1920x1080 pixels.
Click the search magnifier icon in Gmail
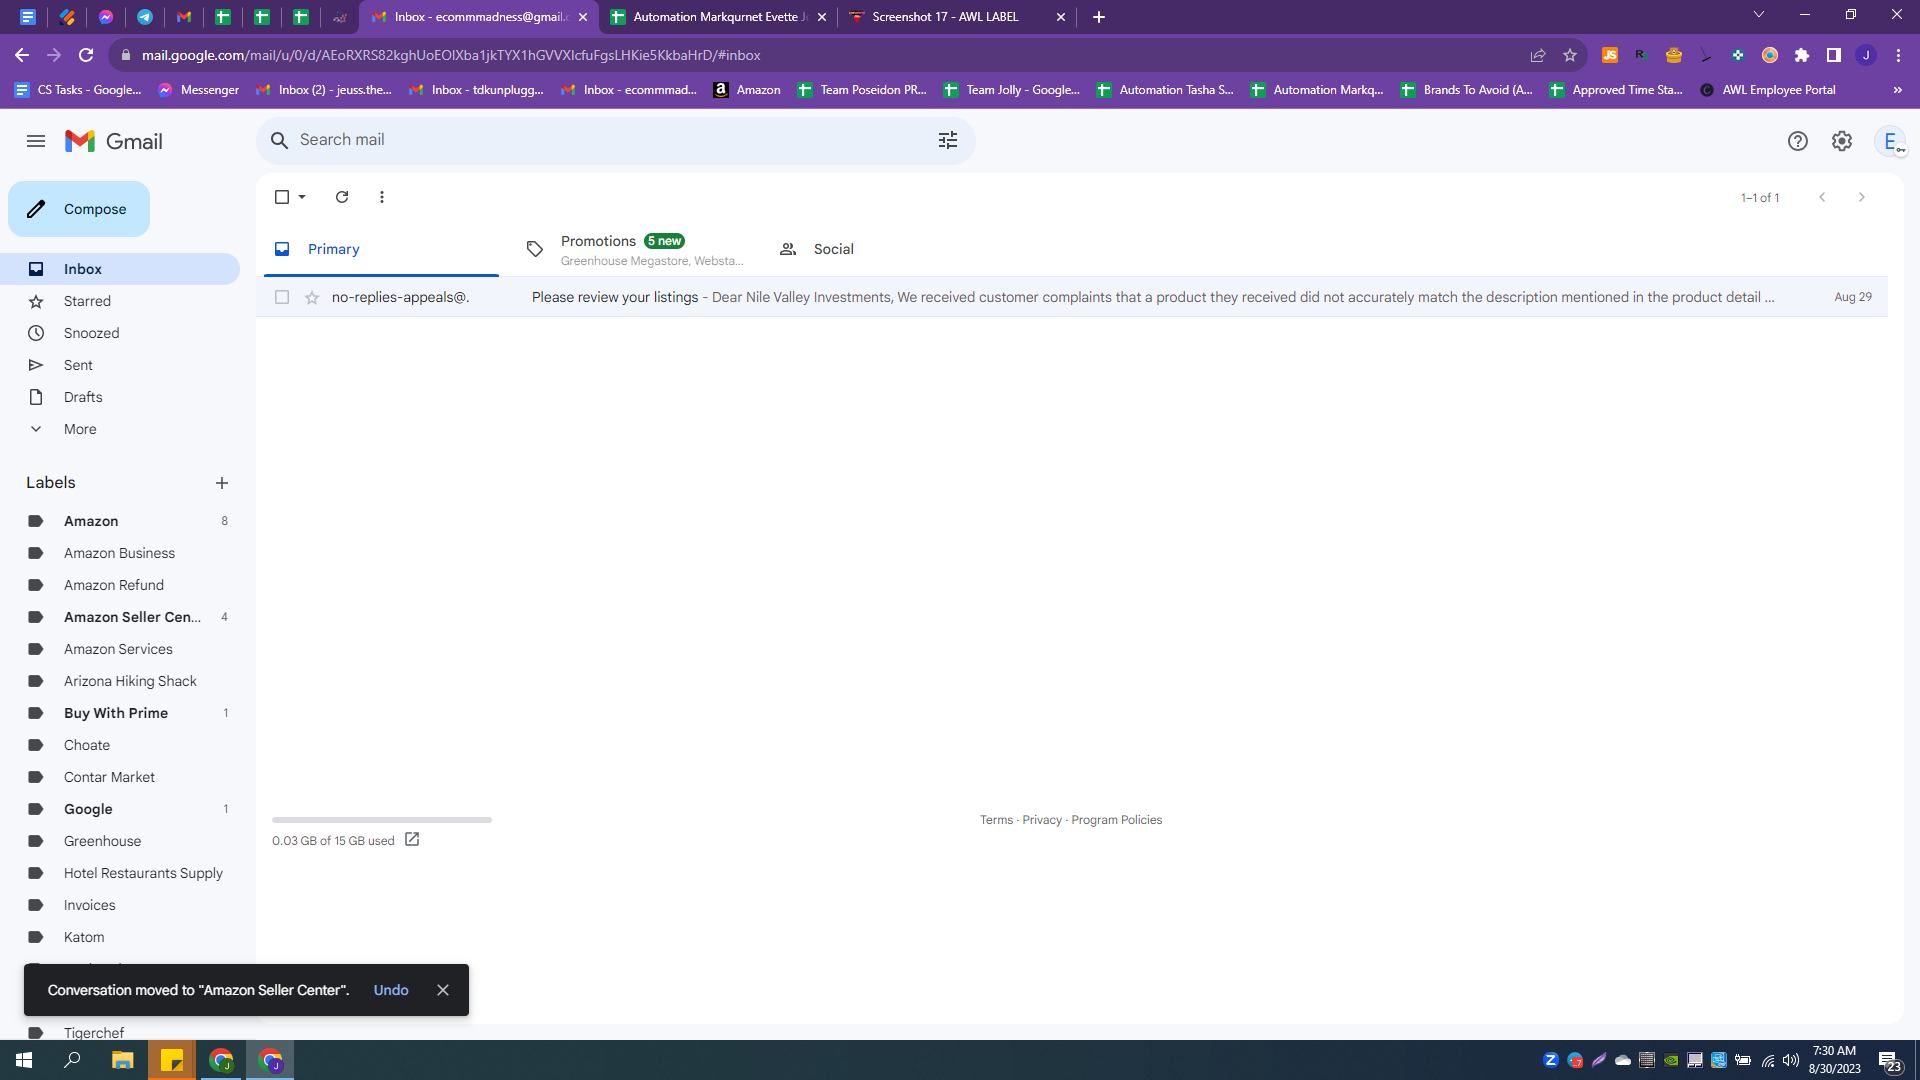pos(280,140)
